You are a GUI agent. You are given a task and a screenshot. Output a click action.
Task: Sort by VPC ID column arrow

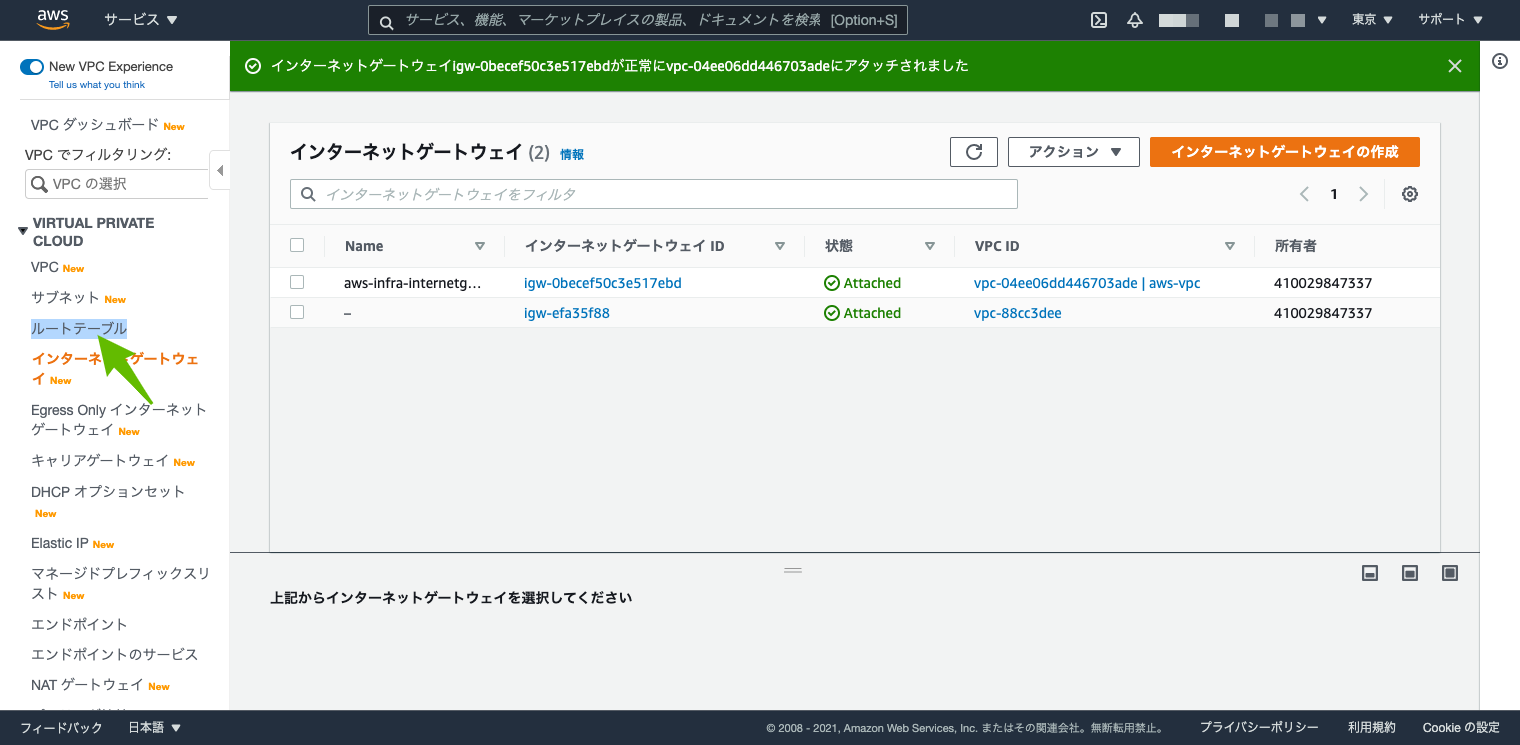pos(1230,246)
